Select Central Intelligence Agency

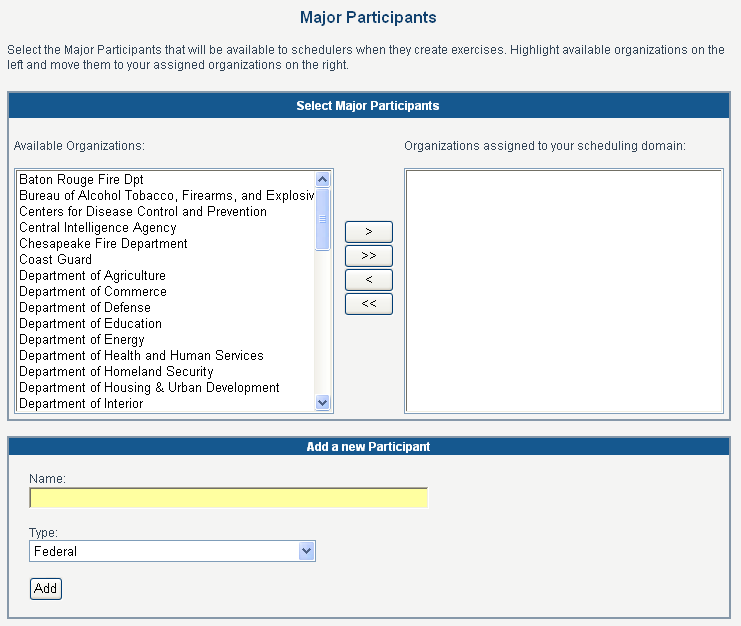click(166, 228)
